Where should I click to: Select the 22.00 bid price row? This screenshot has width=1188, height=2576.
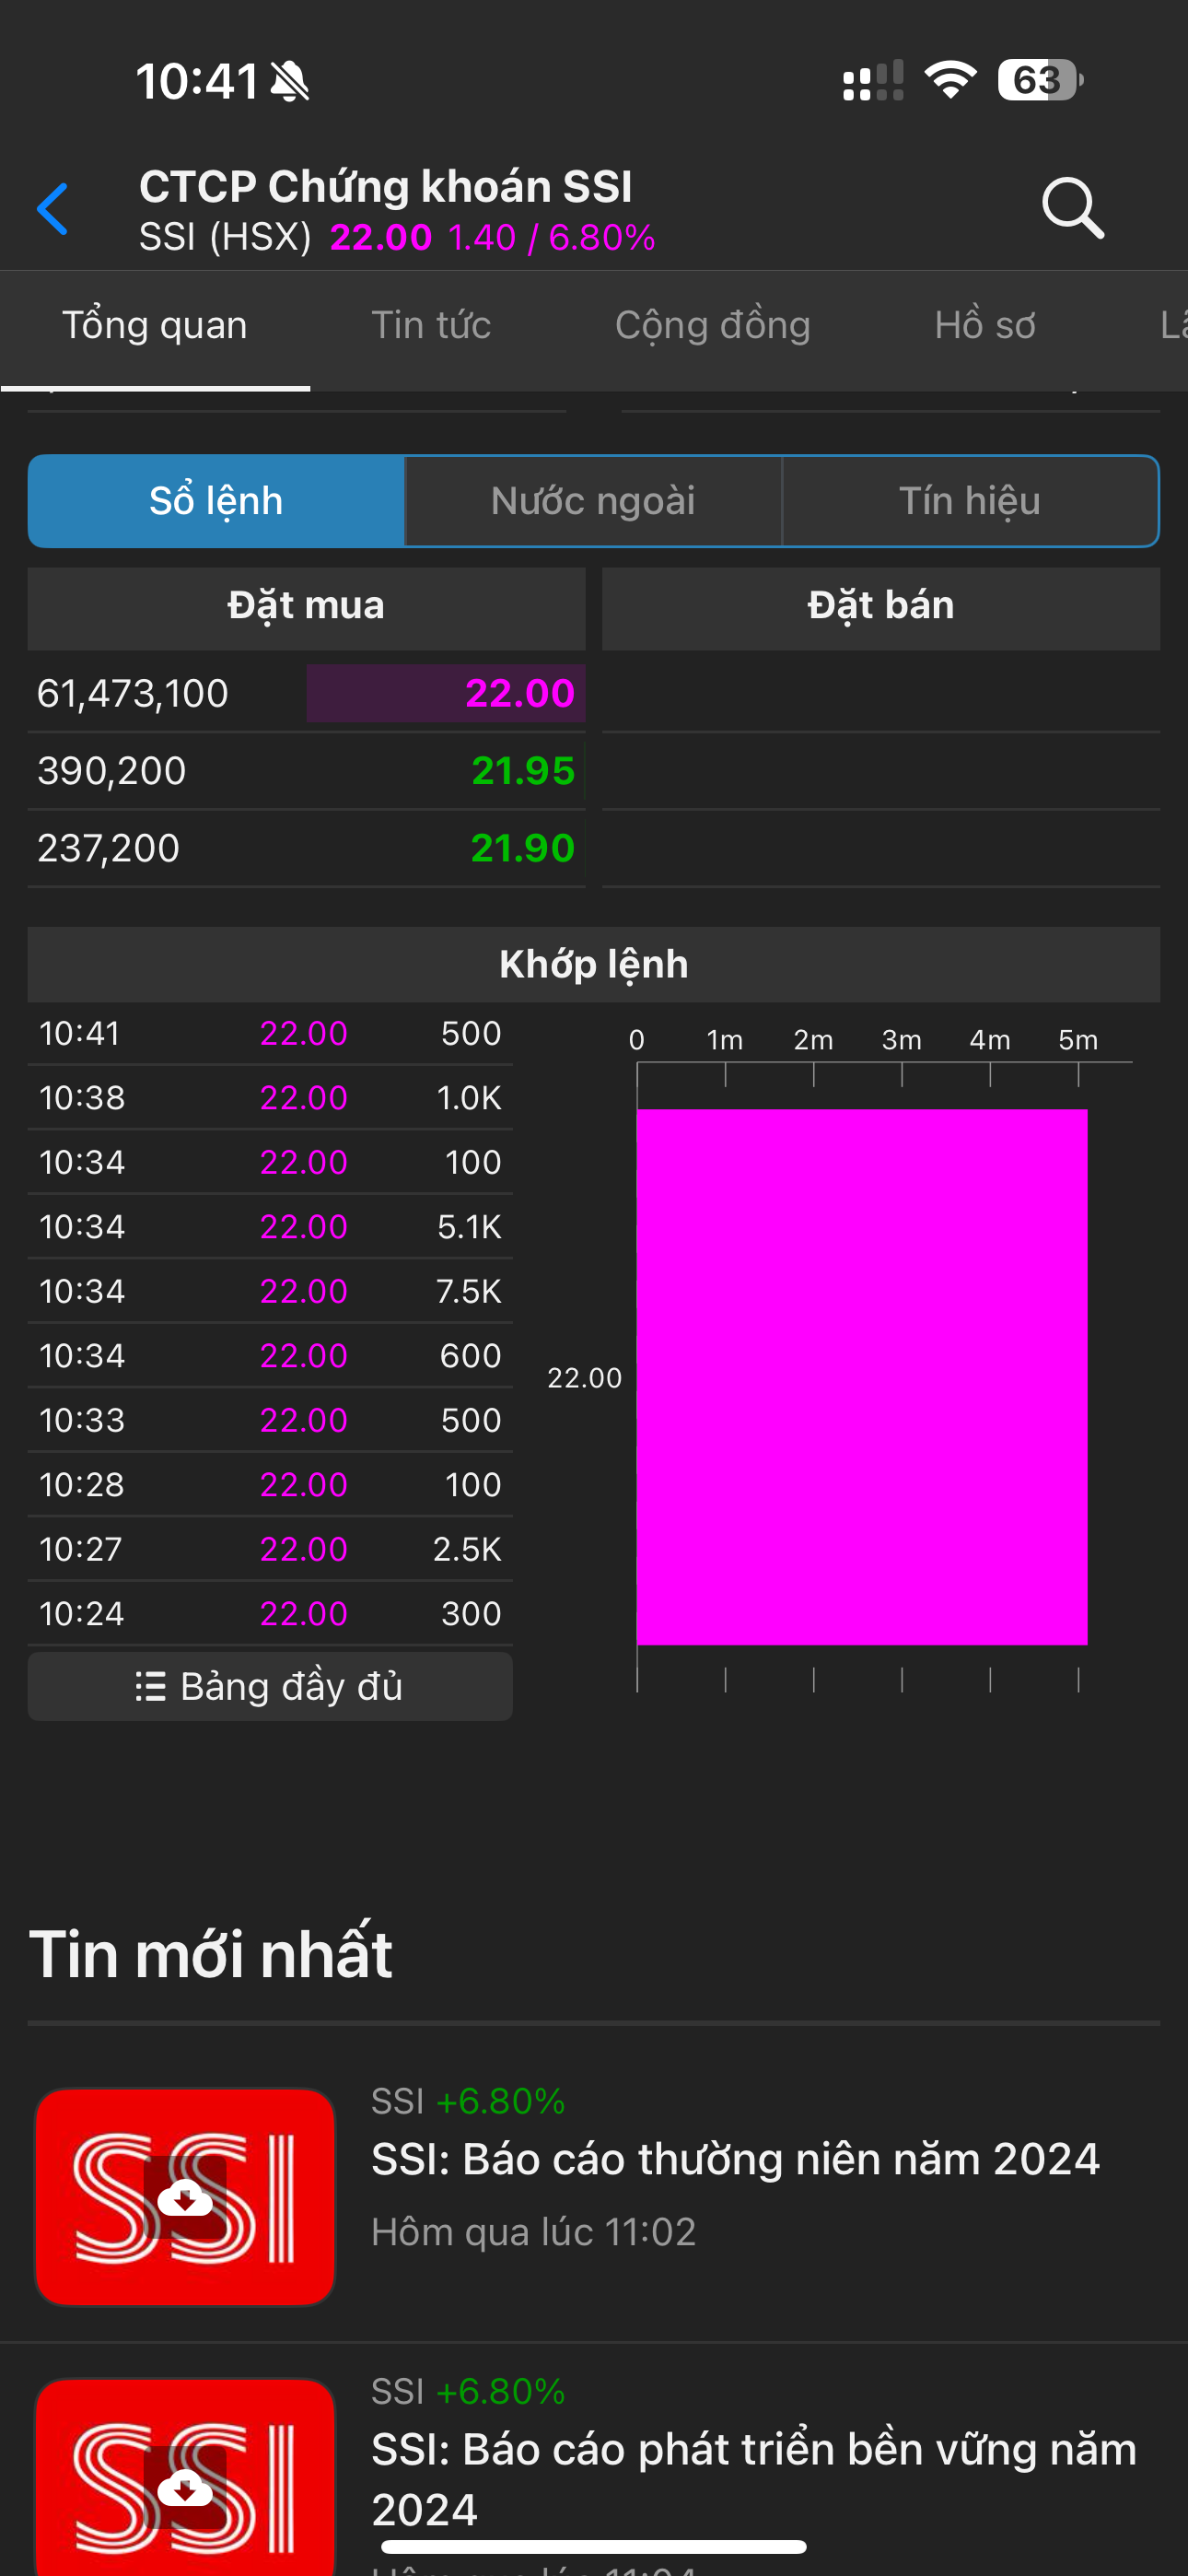[x=306, y=694]
